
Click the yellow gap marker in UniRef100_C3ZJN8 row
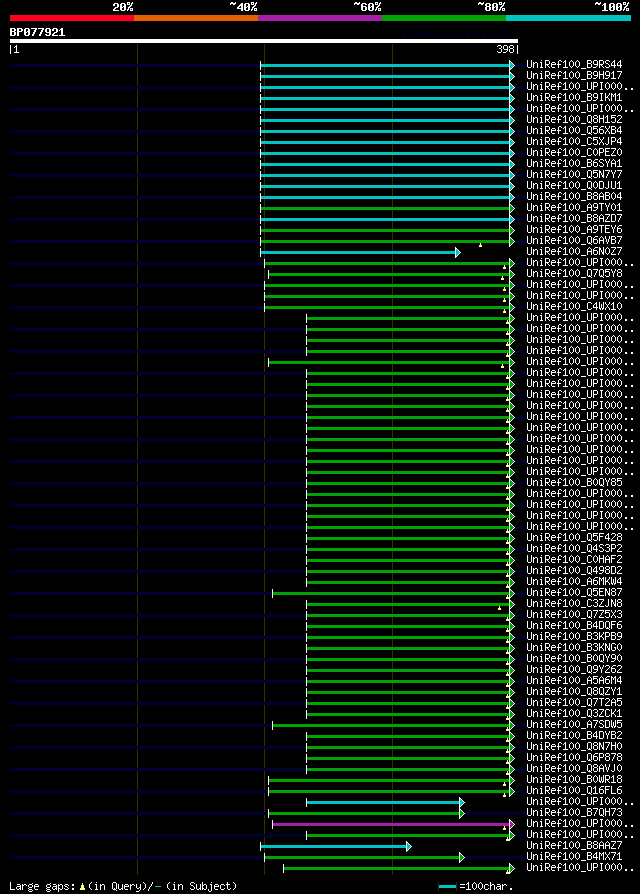pyautogui.click(x=499, y=608)
